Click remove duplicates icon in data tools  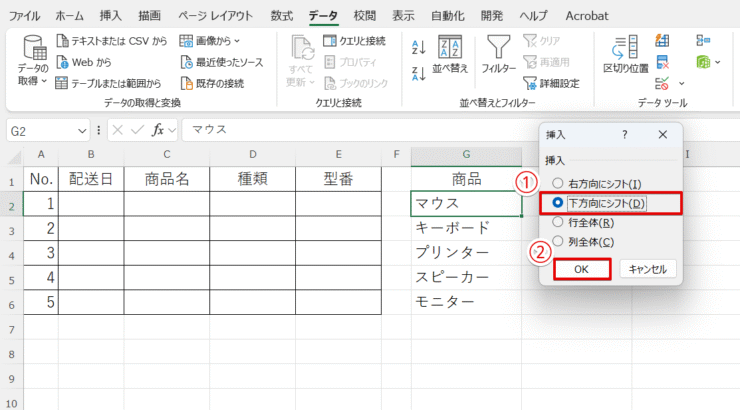[662, 62]
